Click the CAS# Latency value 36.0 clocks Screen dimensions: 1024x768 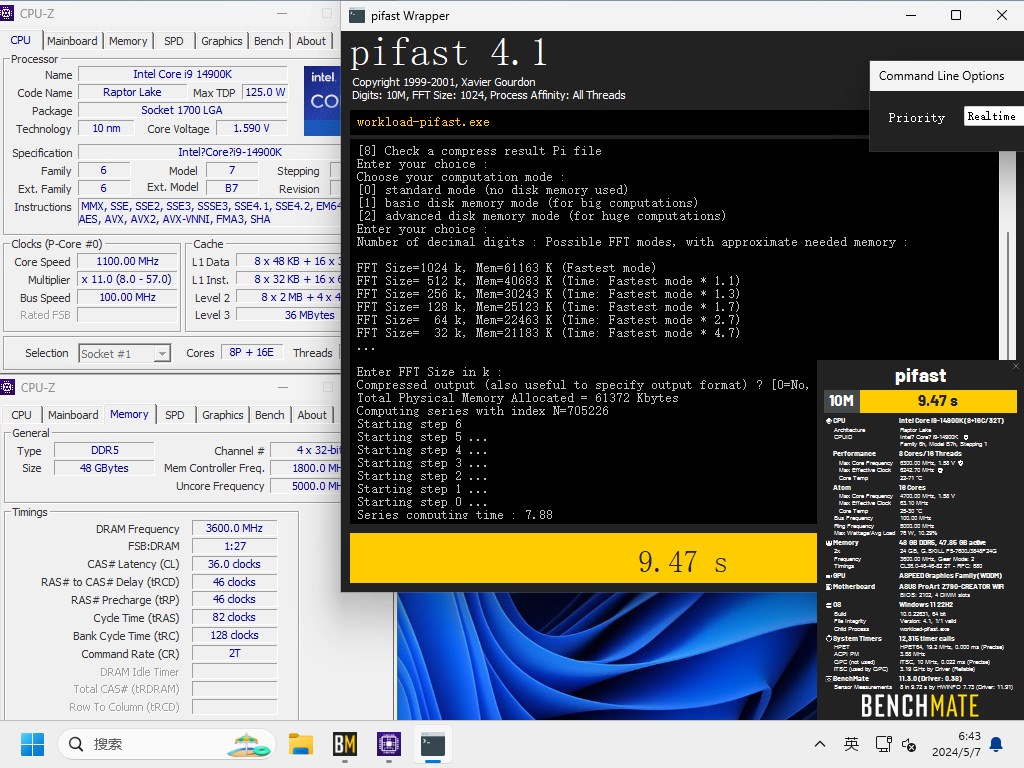click(x=234, y=564)
